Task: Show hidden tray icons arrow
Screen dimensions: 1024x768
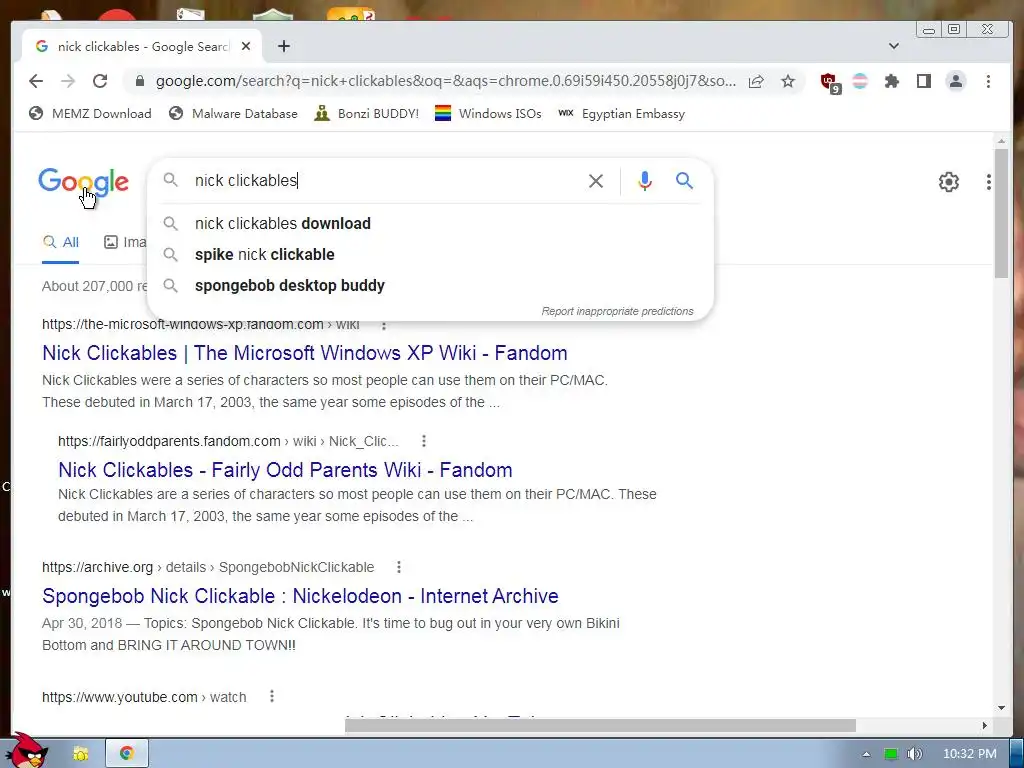Action: coord(867,754)
